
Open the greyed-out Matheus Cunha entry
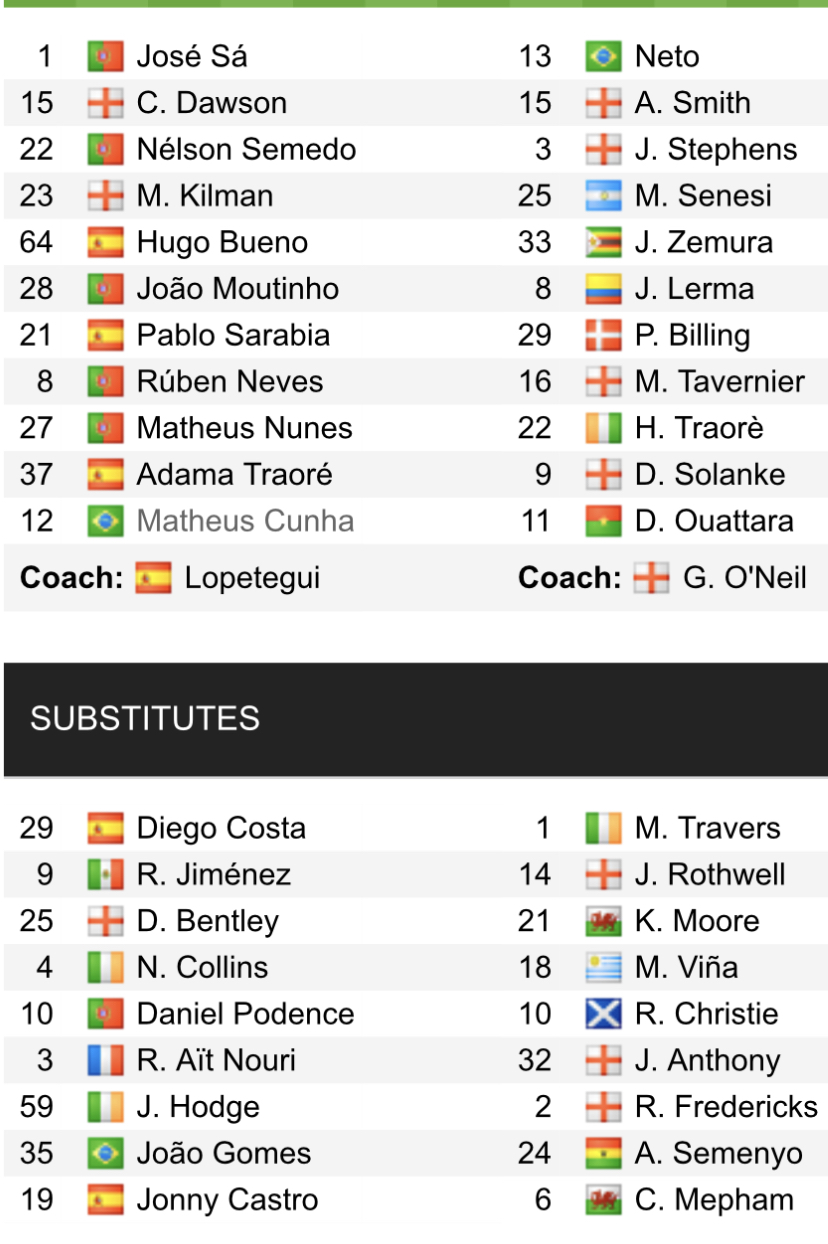tap(245, 521)
